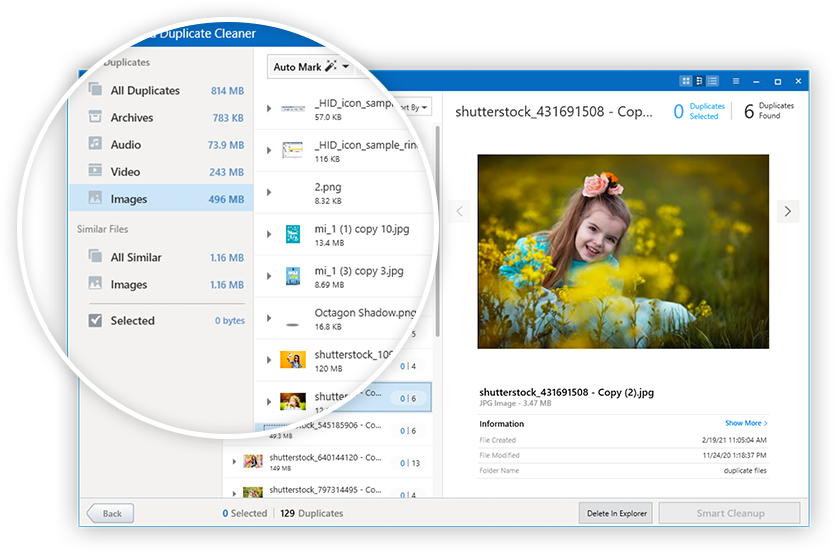Select the All Duplicates category
This screenshot has width=834, height=552.
click(x=161, y=90)
